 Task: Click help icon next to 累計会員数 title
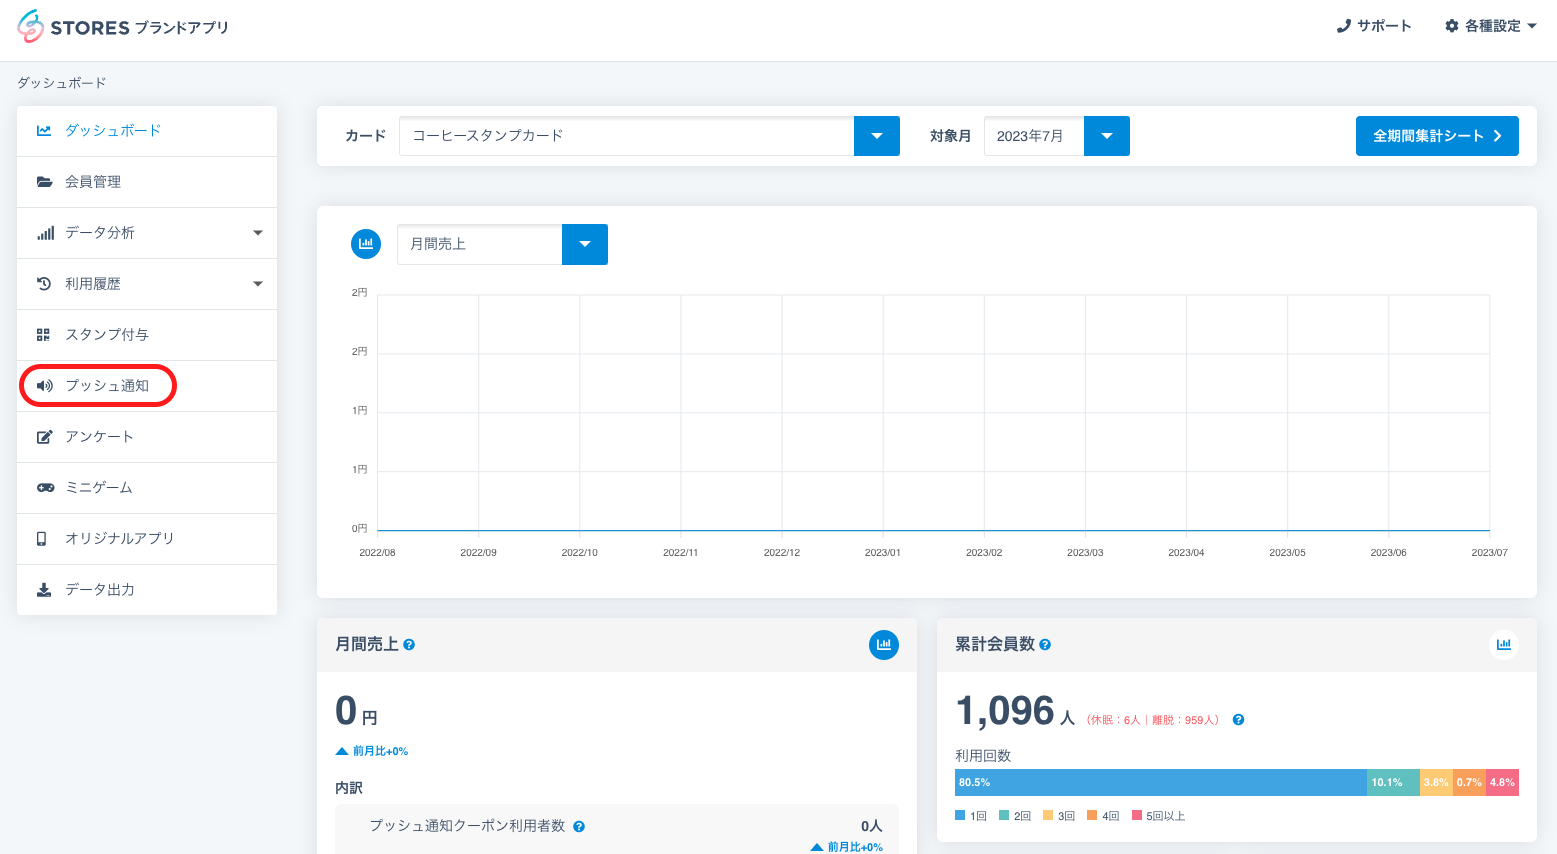coord(1045,645)
